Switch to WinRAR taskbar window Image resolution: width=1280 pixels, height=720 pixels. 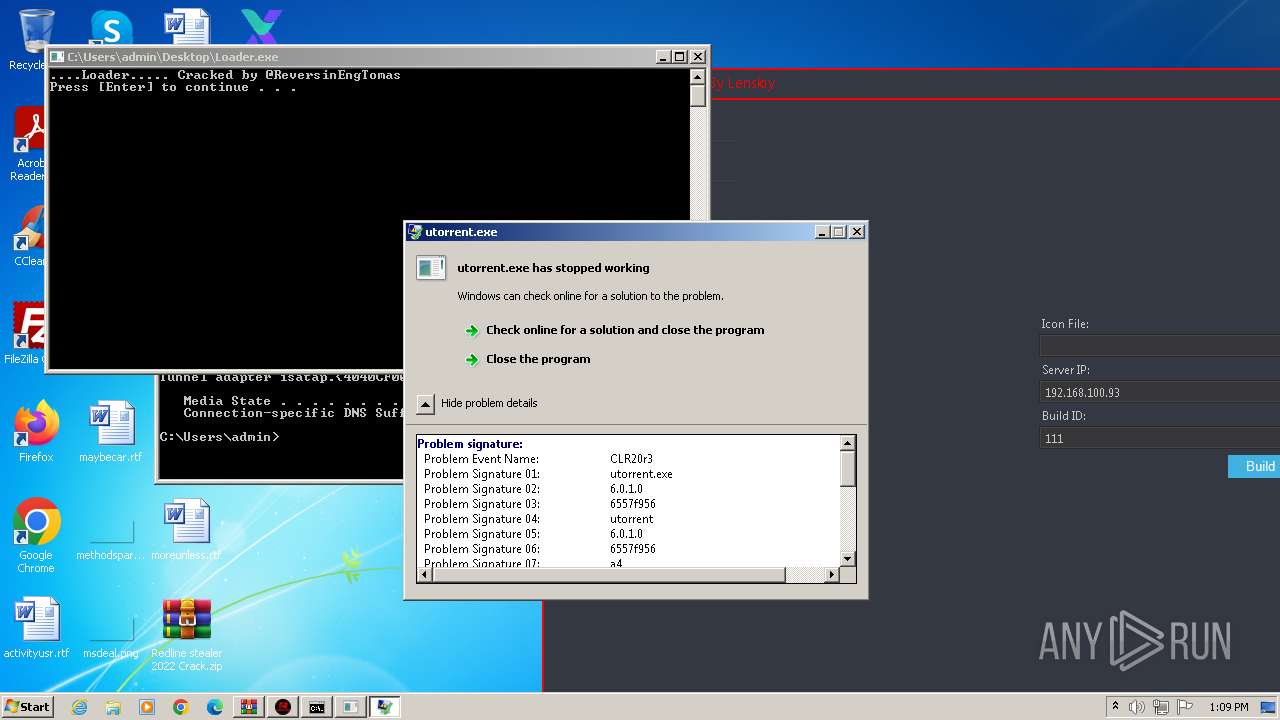[249, 707]
